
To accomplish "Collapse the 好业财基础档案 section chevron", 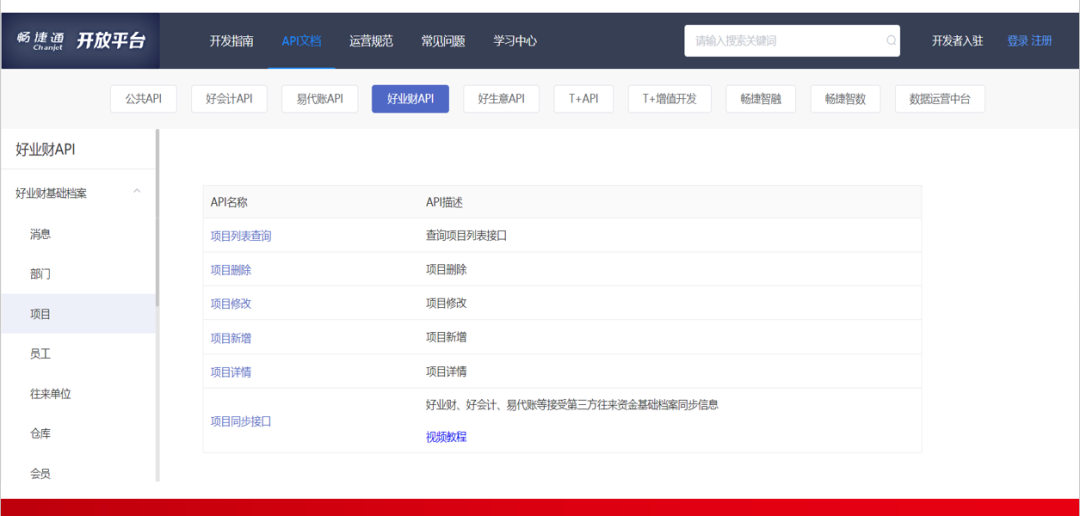I will [137, 191].
